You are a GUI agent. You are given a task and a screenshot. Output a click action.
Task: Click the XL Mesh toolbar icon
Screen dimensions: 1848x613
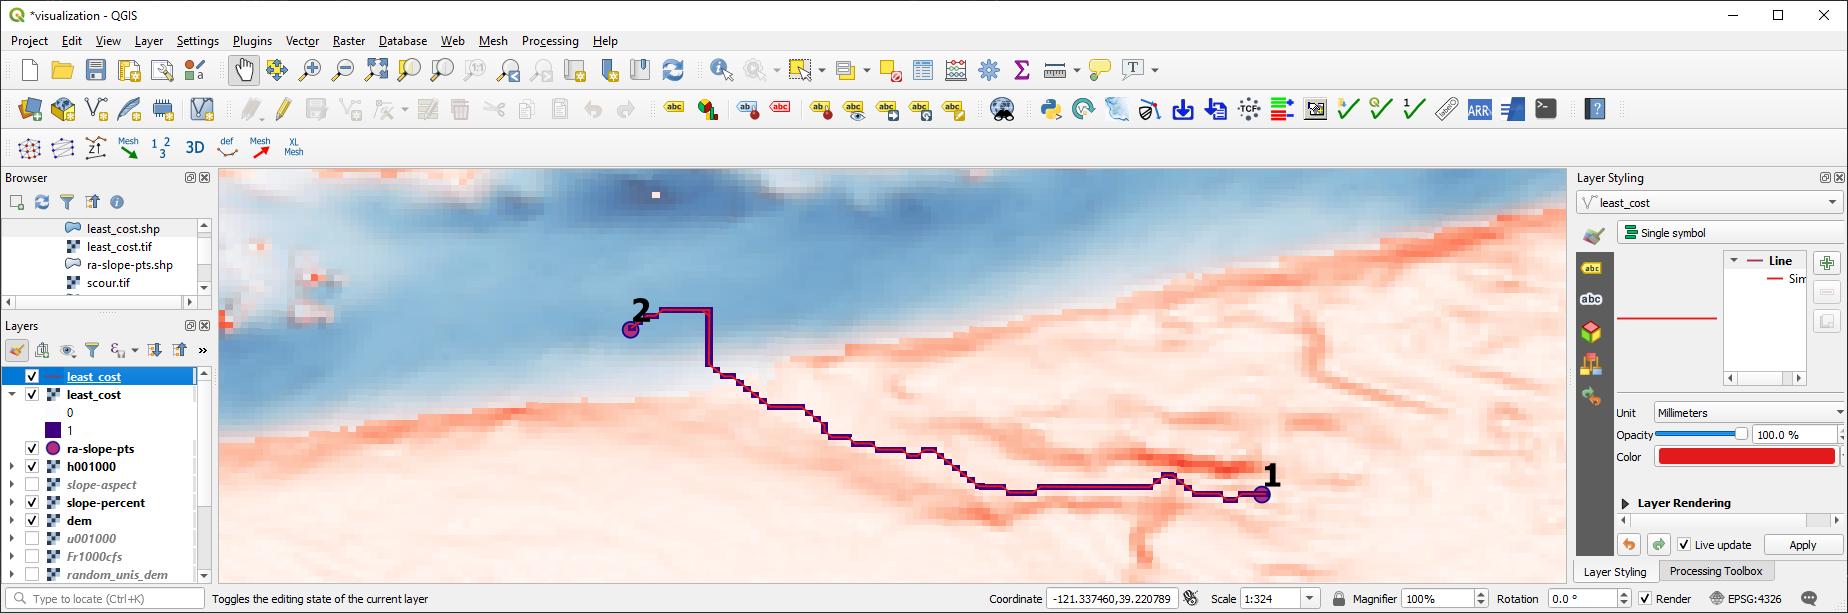click(x=293, y=147)
